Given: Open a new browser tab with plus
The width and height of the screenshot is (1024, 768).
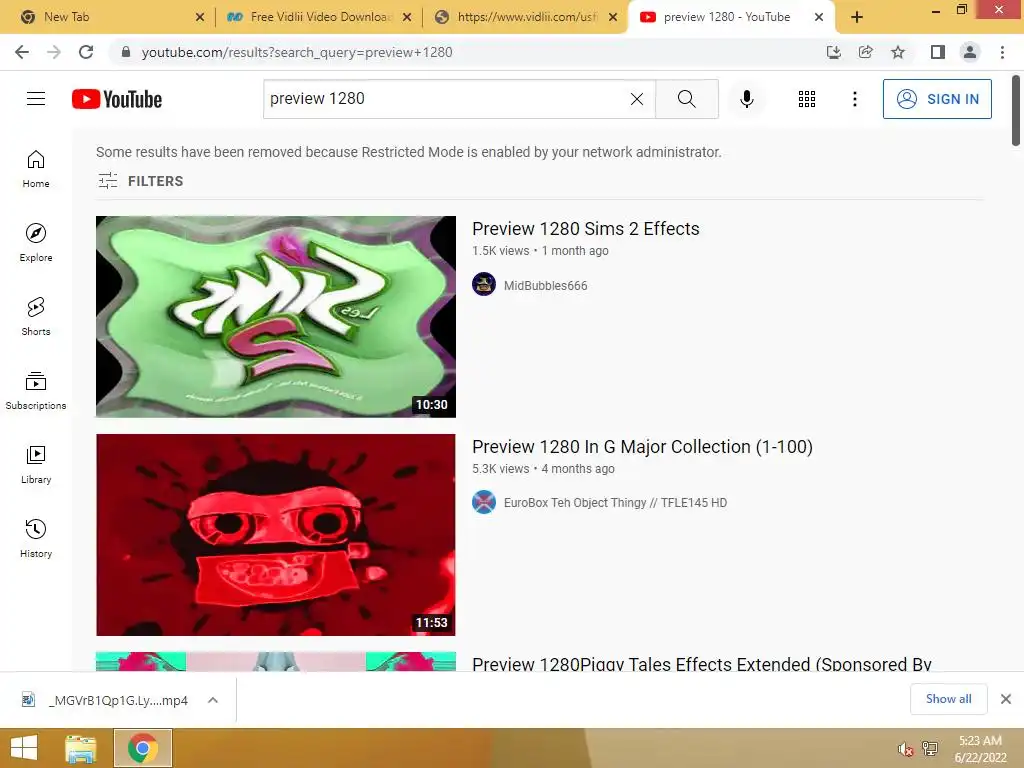Looking at the screenshot, I should [857, 17].
